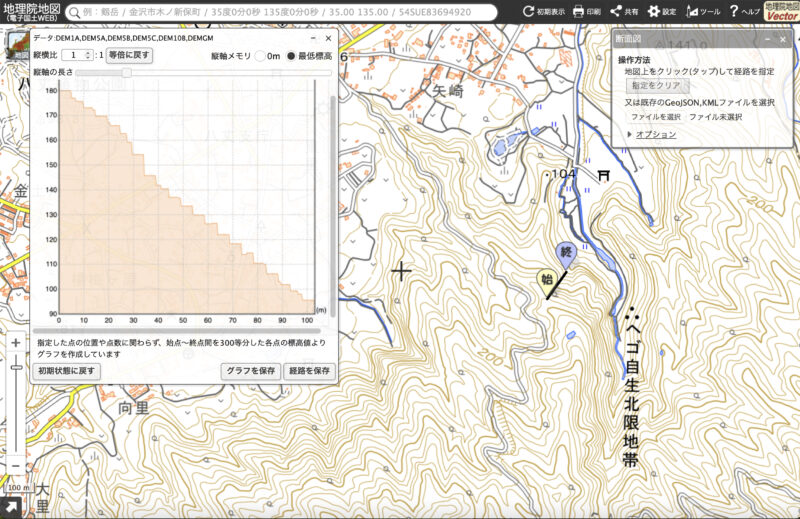The width and height of the screenshot is (800, 519).
Task: Click the 終 end-point marker on map
Action: click(565, 253)
